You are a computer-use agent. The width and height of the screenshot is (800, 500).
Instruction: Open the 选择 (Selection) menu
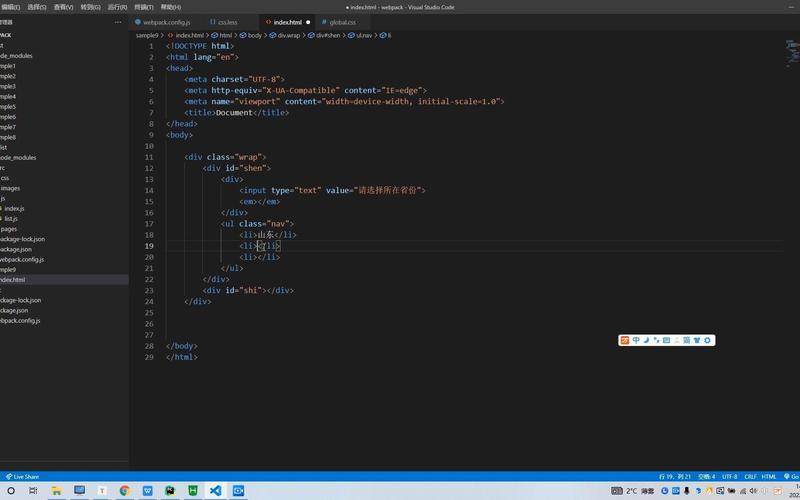tap(36, 7)
